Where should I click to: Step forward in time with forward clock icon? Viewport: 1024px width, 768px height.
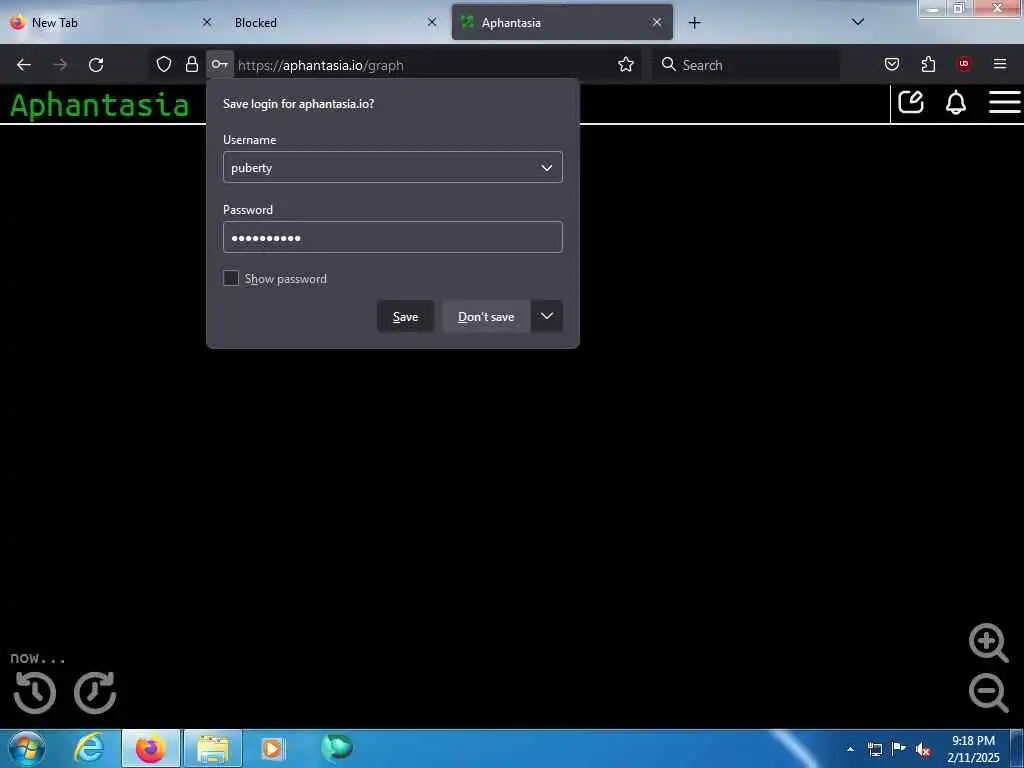click(95, 692)
